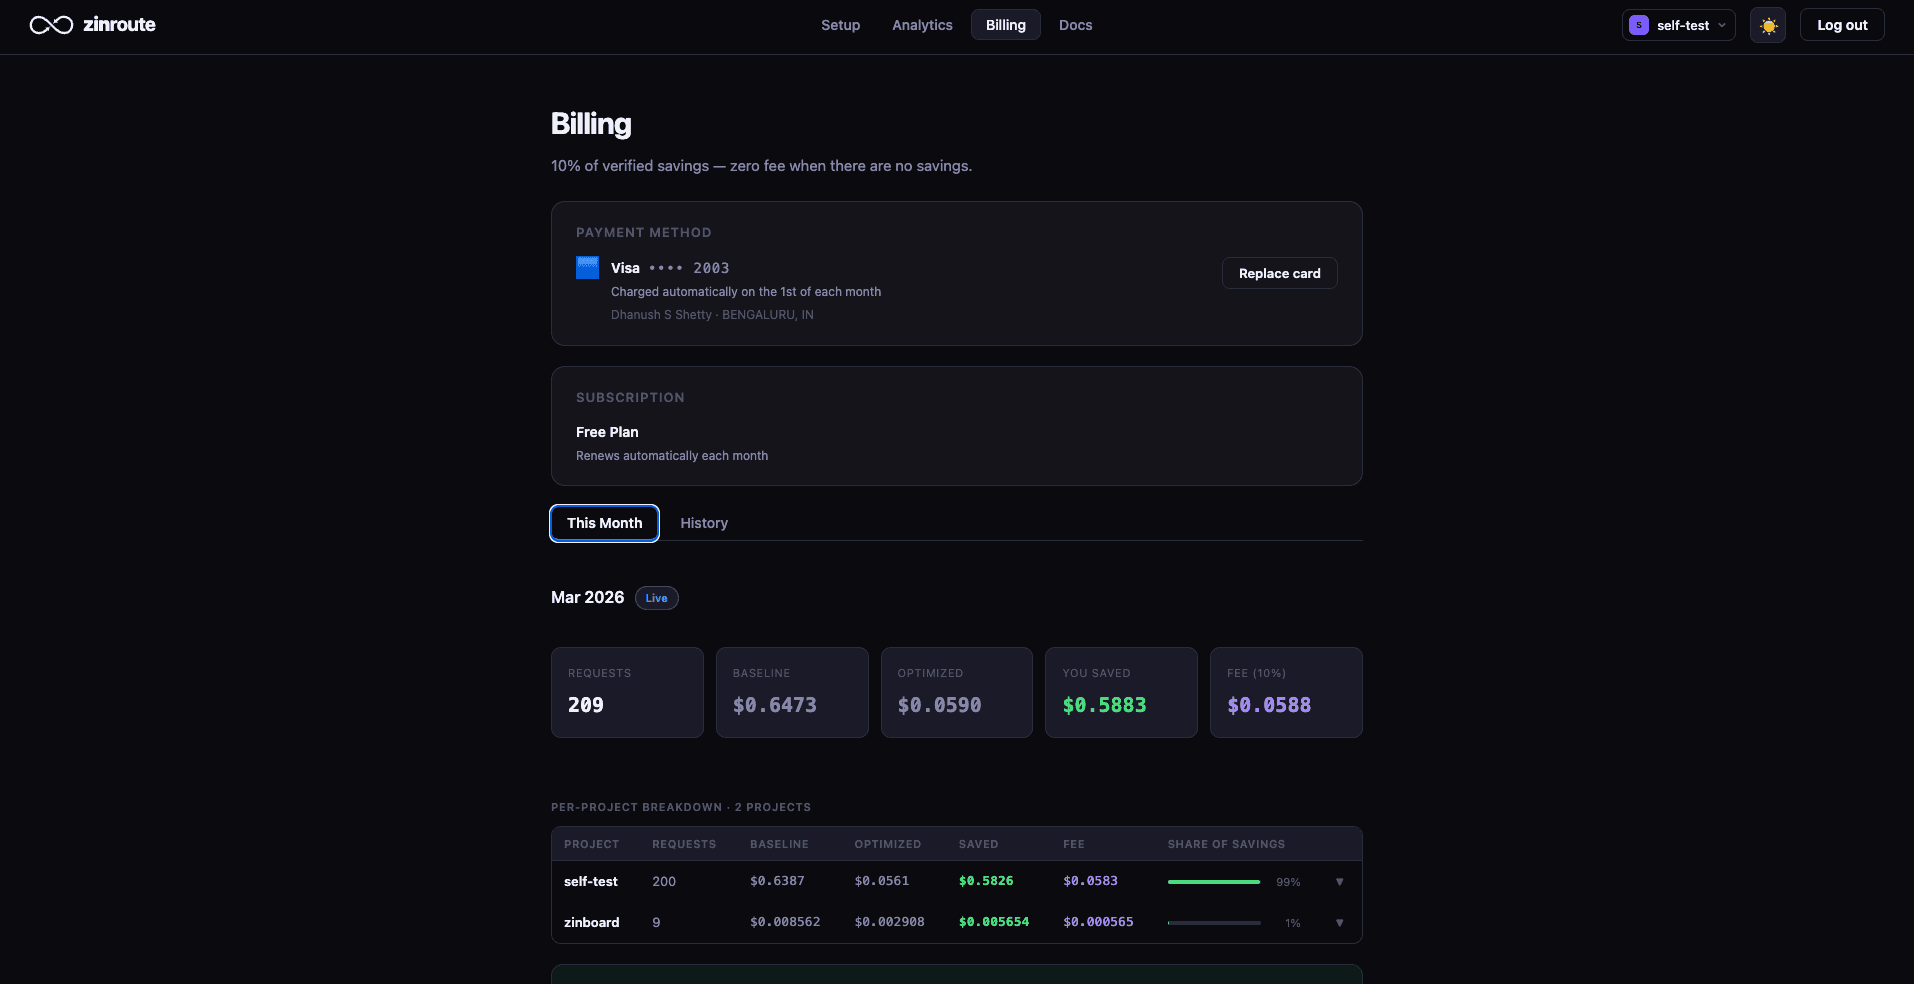The height and width of the screenshot is (984, 1914).
Task: Click the Live status badge
Action: [x=656, y=598]
